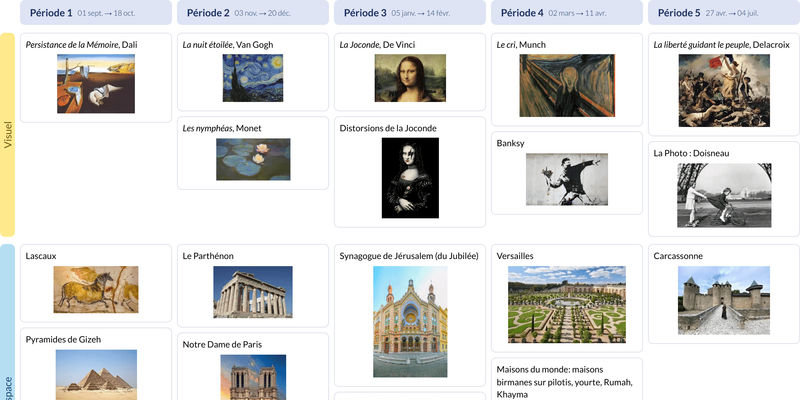Click the yellow Visuel row label
Viewport: 800px width, 400px height.
click(x=7, y=135)
